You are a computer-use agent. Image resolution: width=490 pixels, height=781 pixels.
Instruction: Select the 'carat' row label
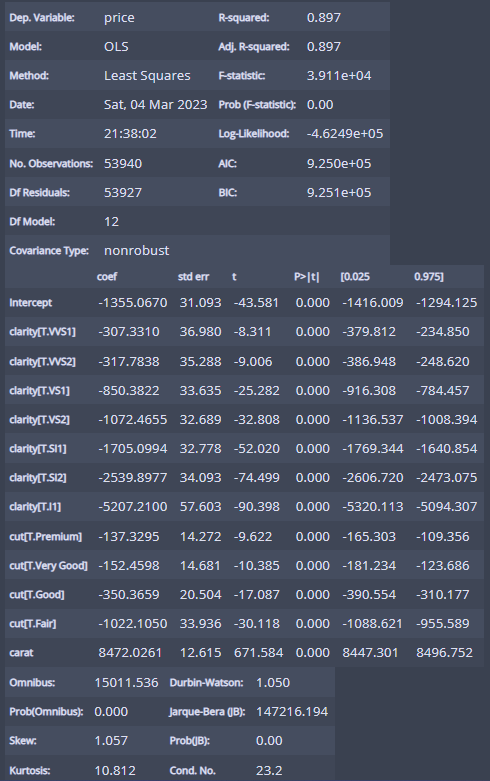pyautogui.click(x=21, y=652)
